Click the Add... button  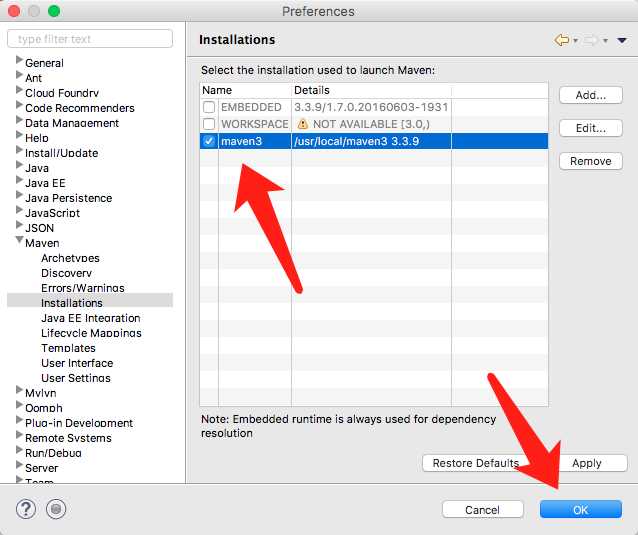(x=591, y=95)
